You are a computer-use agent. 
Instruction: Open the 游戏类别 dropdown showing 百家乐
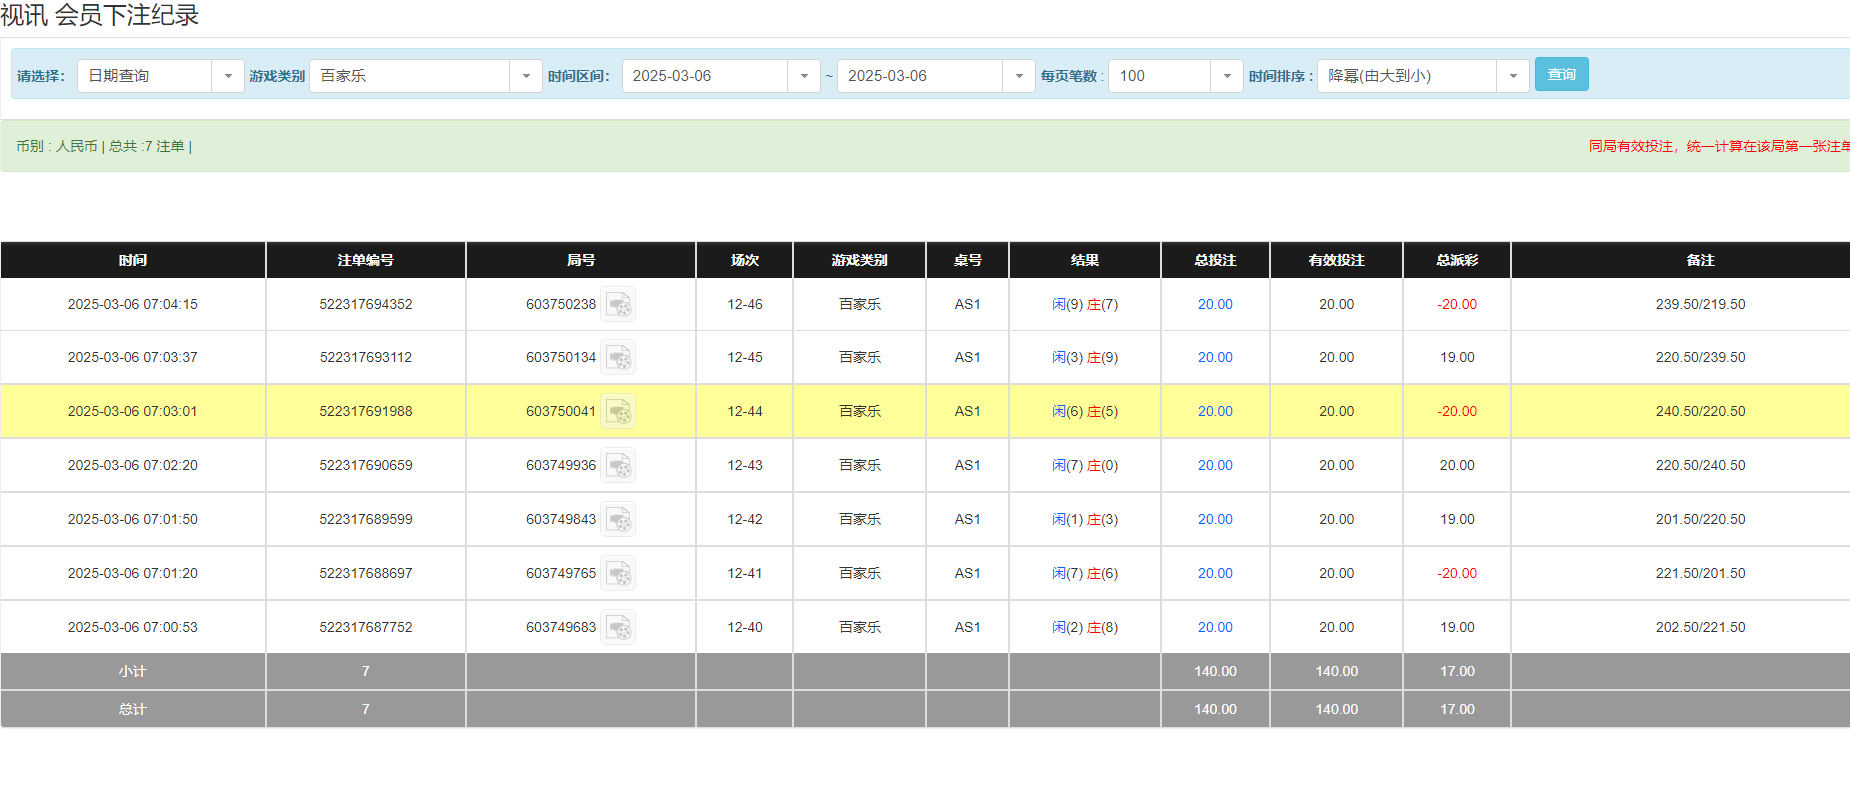pos(525,76)
